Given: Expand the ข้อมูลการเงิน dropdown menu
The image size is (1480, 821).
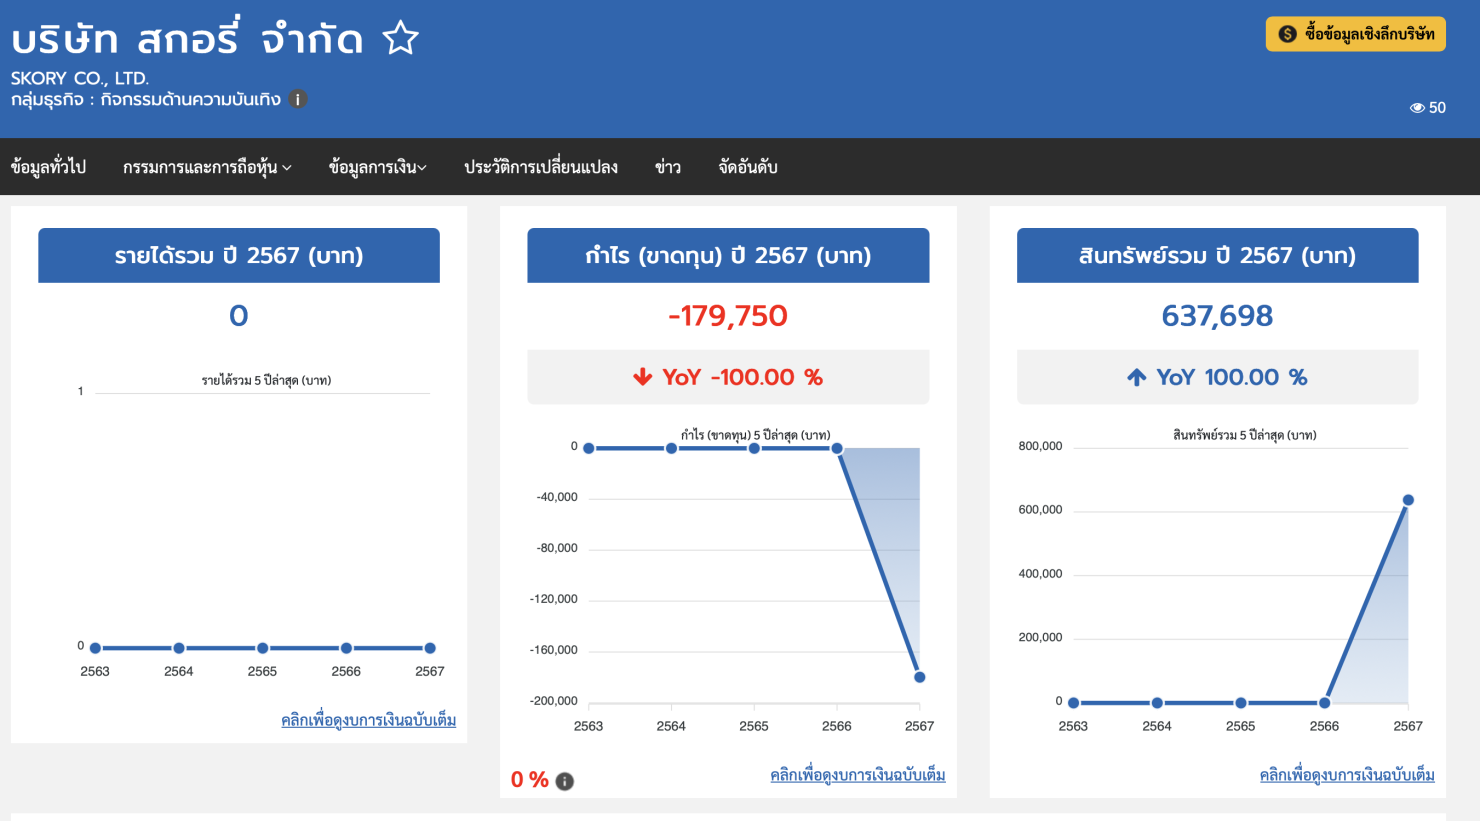Looking at the screenshot, I should point(377,167).
